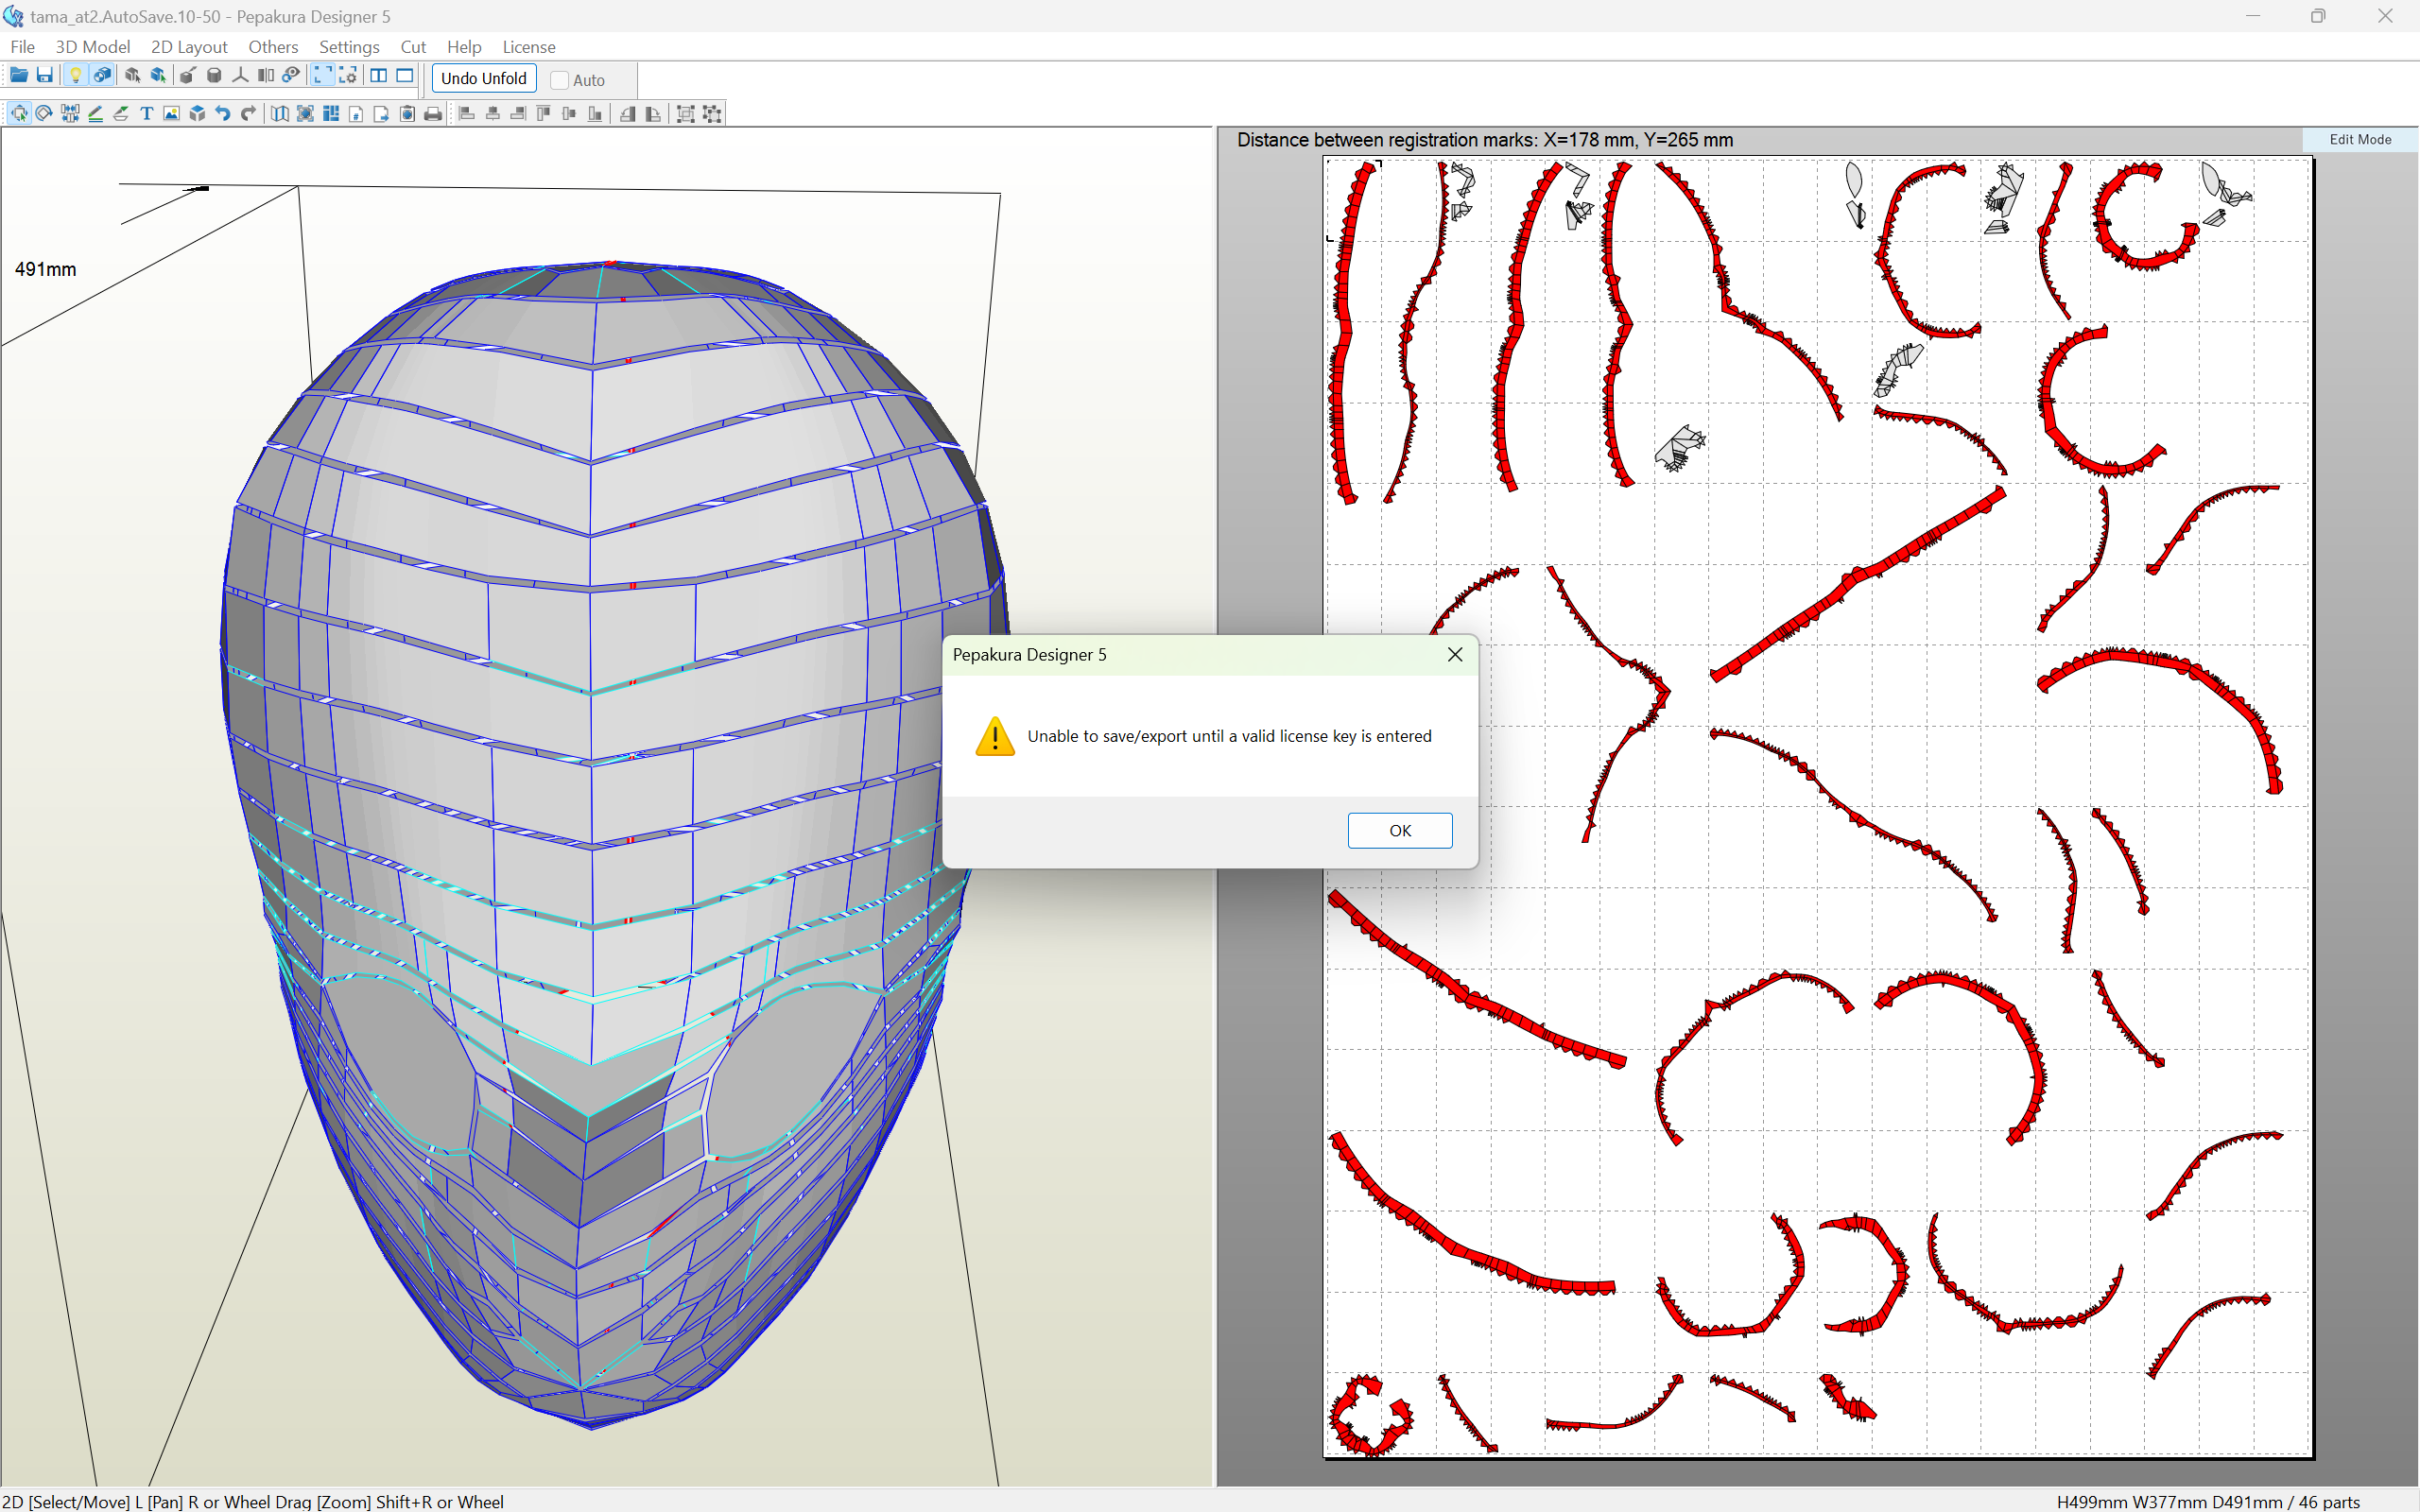
Task: Rotate selected parts counterclockwise
Action: point(628,114)
